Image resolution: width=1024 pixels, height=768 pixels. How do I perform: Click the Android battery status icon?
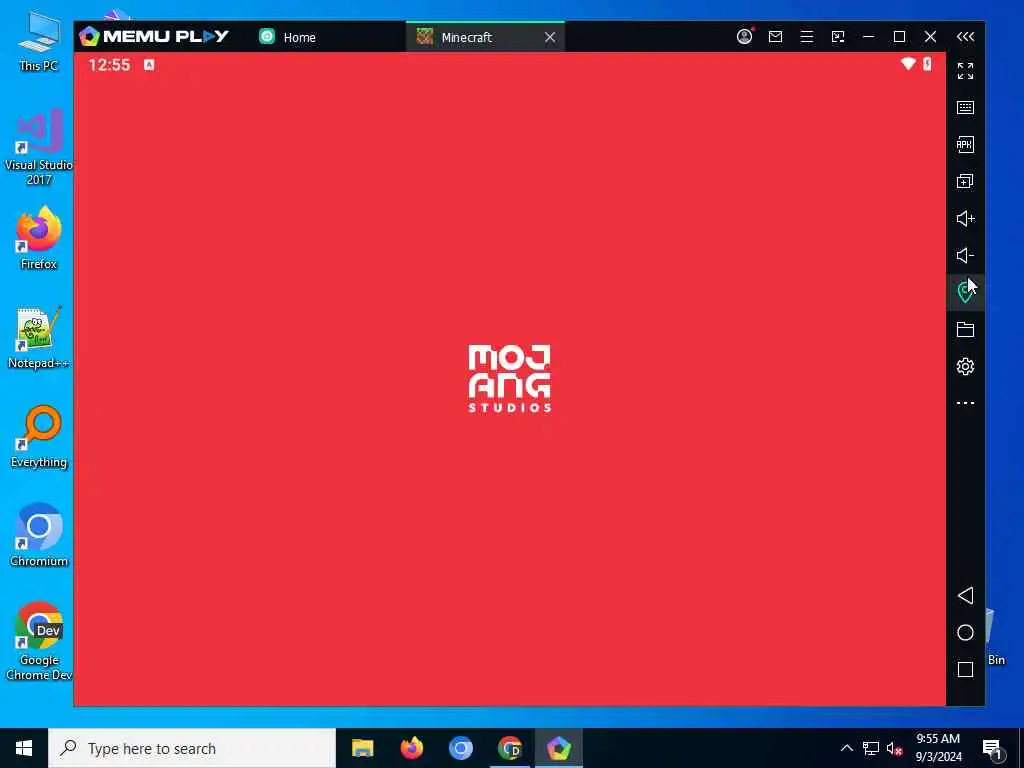927,63
